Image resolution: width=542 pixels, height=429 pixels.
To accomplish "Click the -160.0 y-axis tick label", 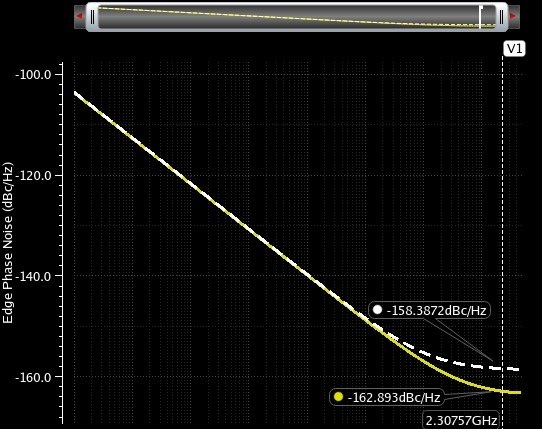I will click(x=33, y=377).
